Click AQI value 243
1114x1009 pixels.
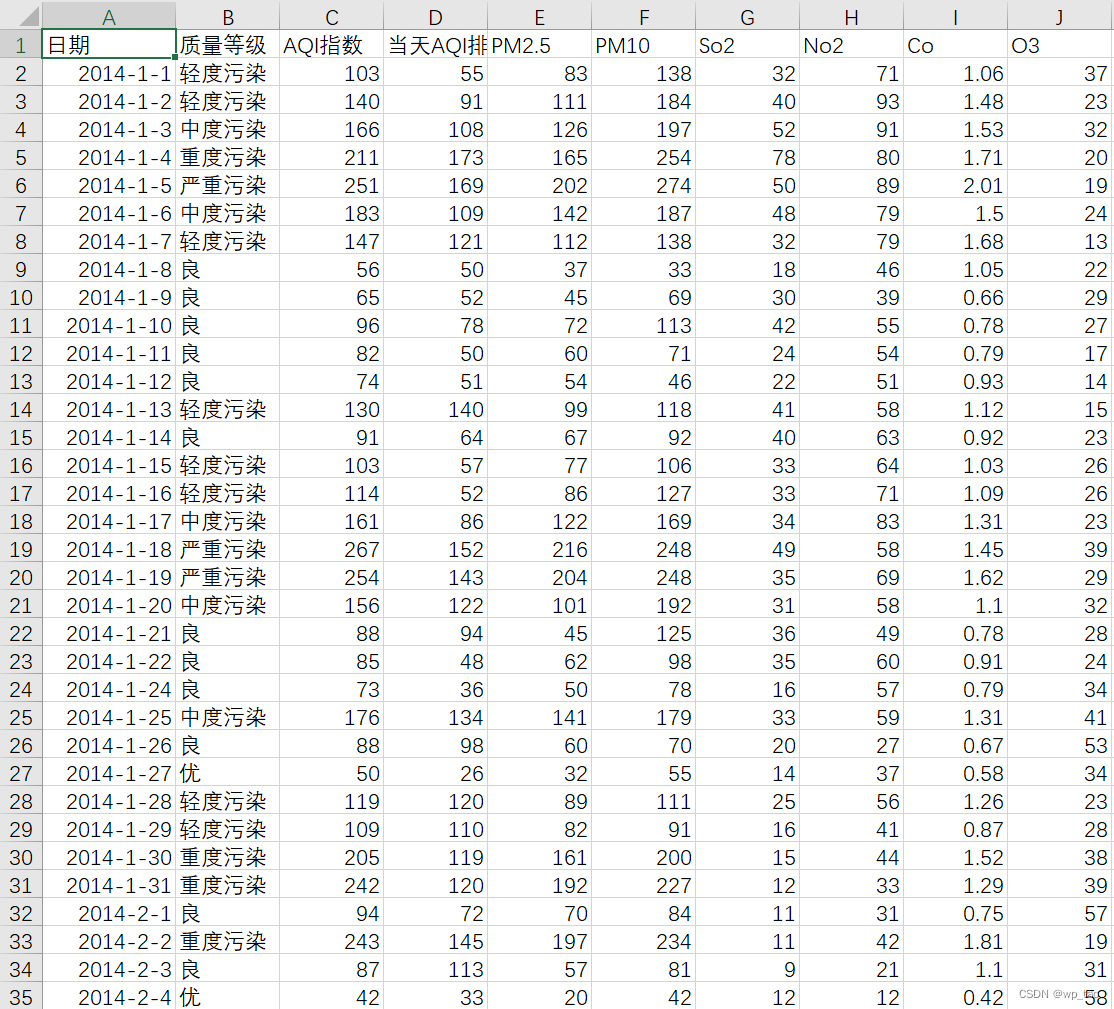click(331, 941)
